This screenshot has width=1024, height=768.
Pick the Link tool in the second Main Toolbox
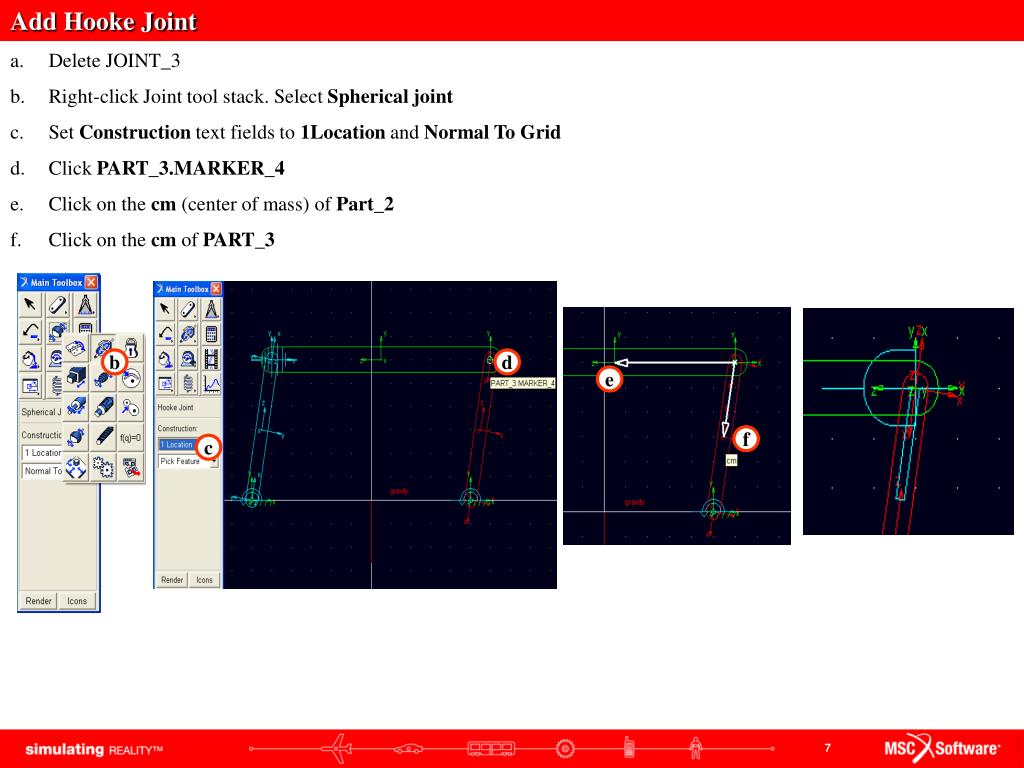tap(188, 308)
